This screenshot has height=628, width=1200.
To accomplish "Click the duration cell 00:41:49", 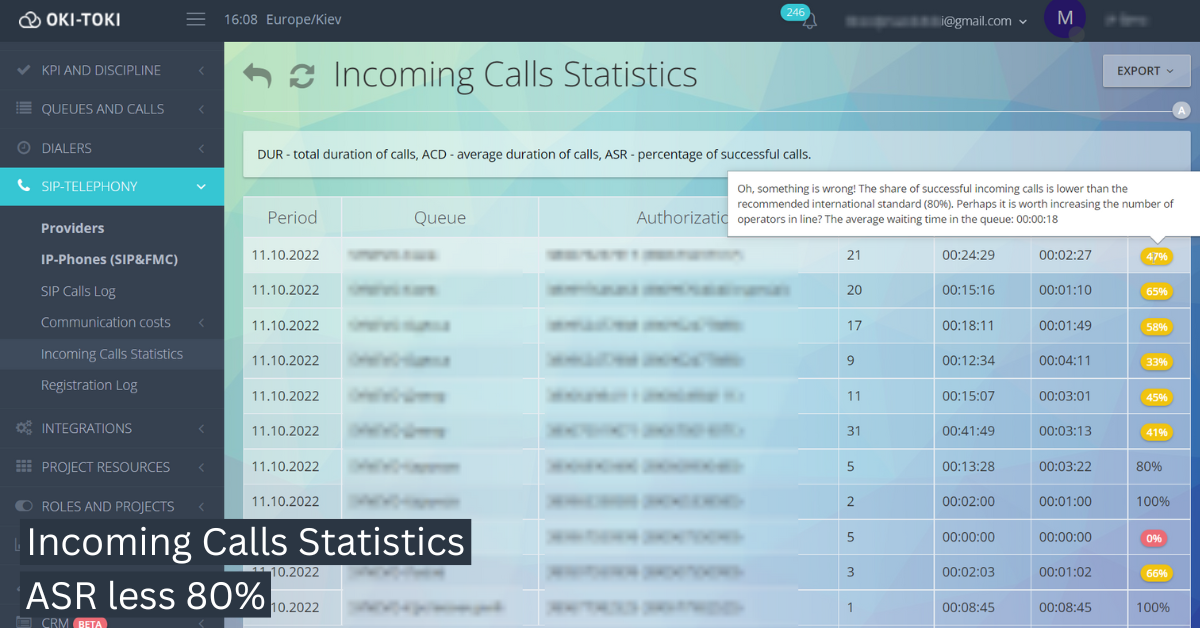I will tap(968, 431).
